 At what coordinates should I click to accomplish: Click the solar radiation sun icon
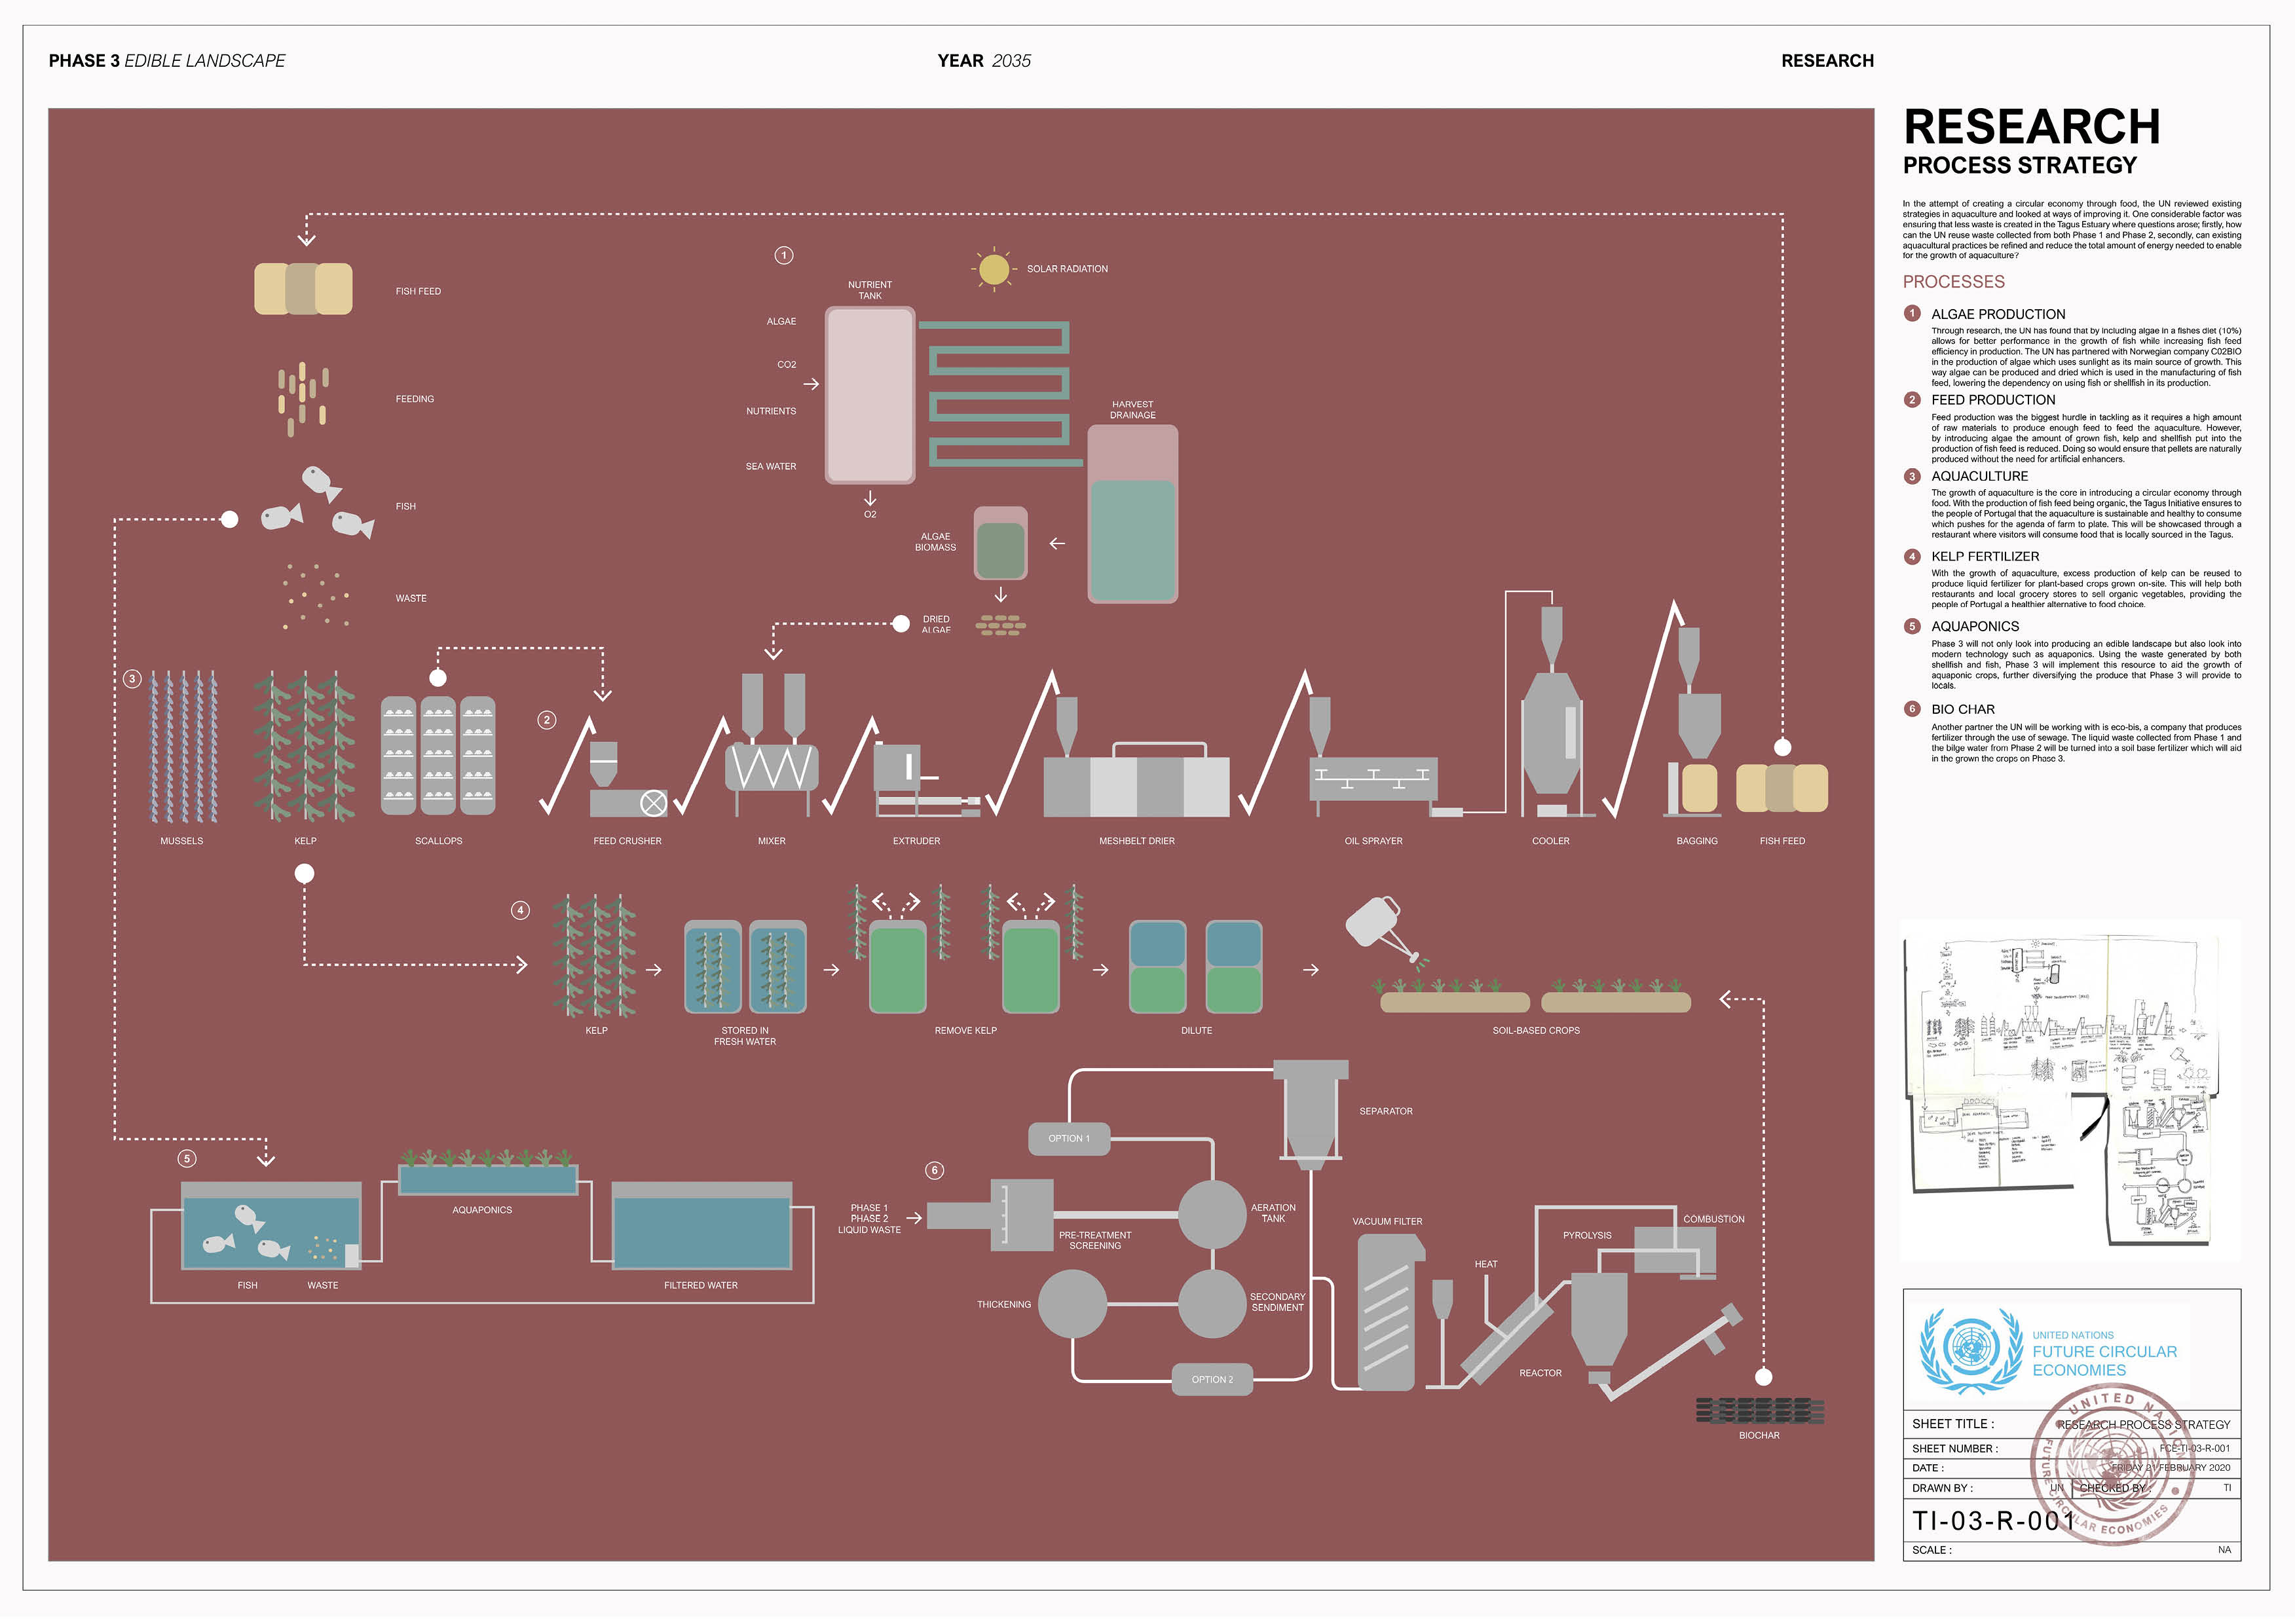993,269
